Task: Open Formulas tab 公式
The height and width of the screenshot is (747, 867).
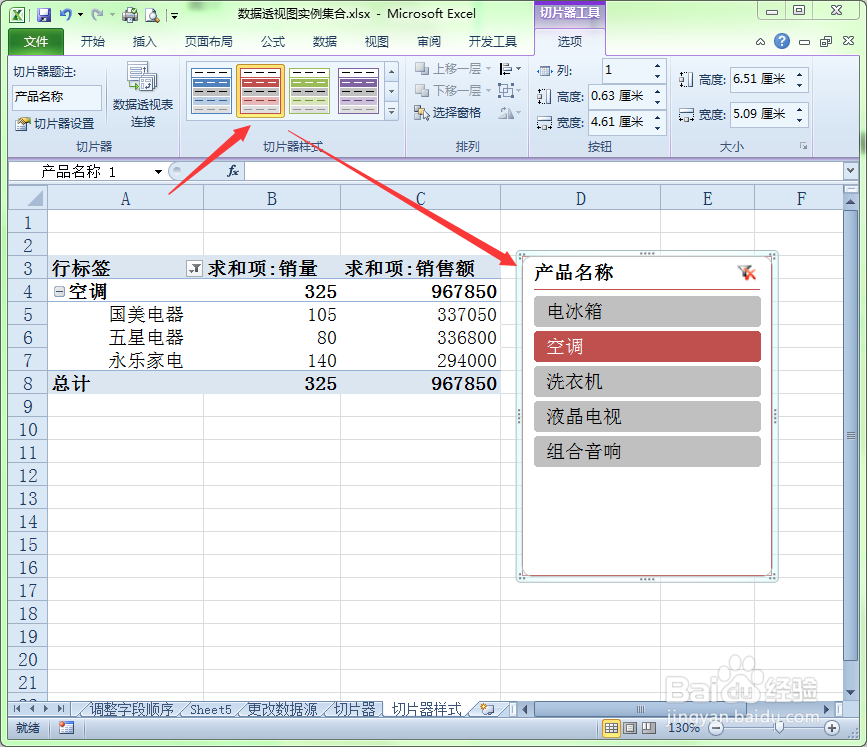Action: pyautogui.click(x=273, y=42)
